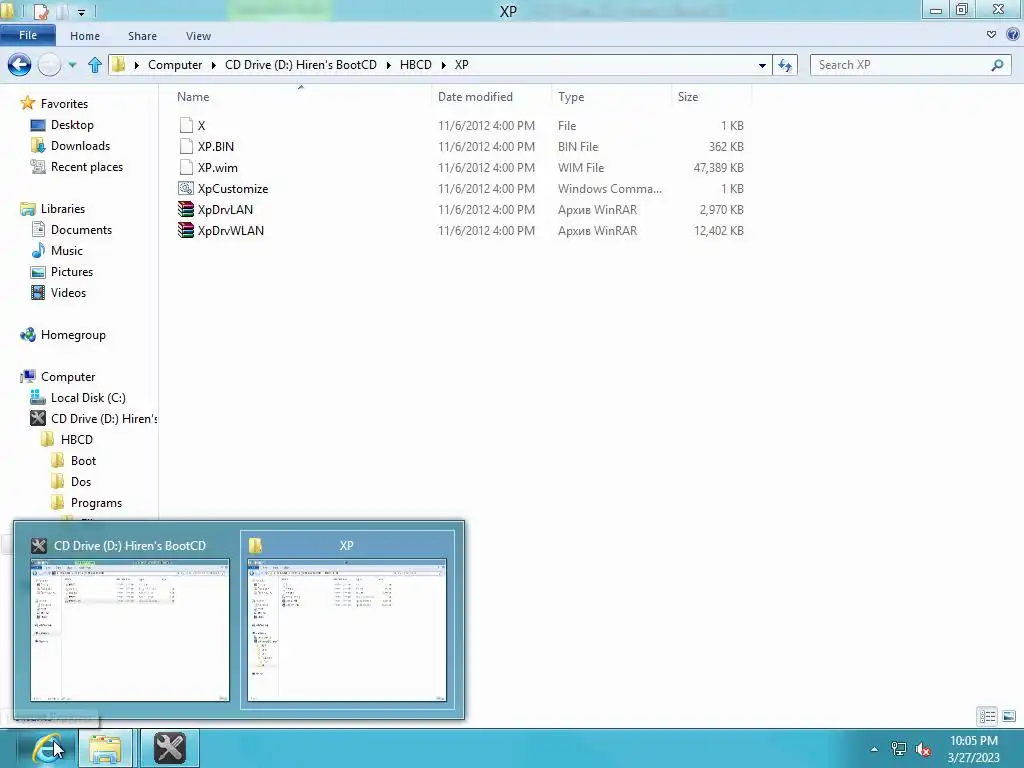The width and height of the screenshot is (1024, 768).
Task: Open Customize Quick Access Toolbar dropdown
Action: [x=82, y=12]
